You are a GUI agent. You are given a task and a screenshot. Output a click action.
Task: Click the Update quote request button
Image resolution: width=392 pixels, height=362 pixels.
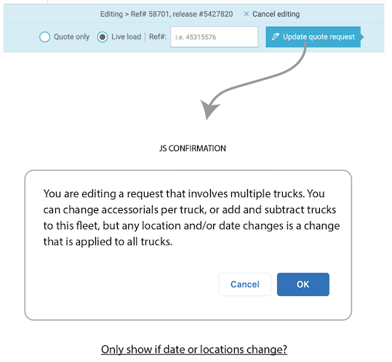313,37
